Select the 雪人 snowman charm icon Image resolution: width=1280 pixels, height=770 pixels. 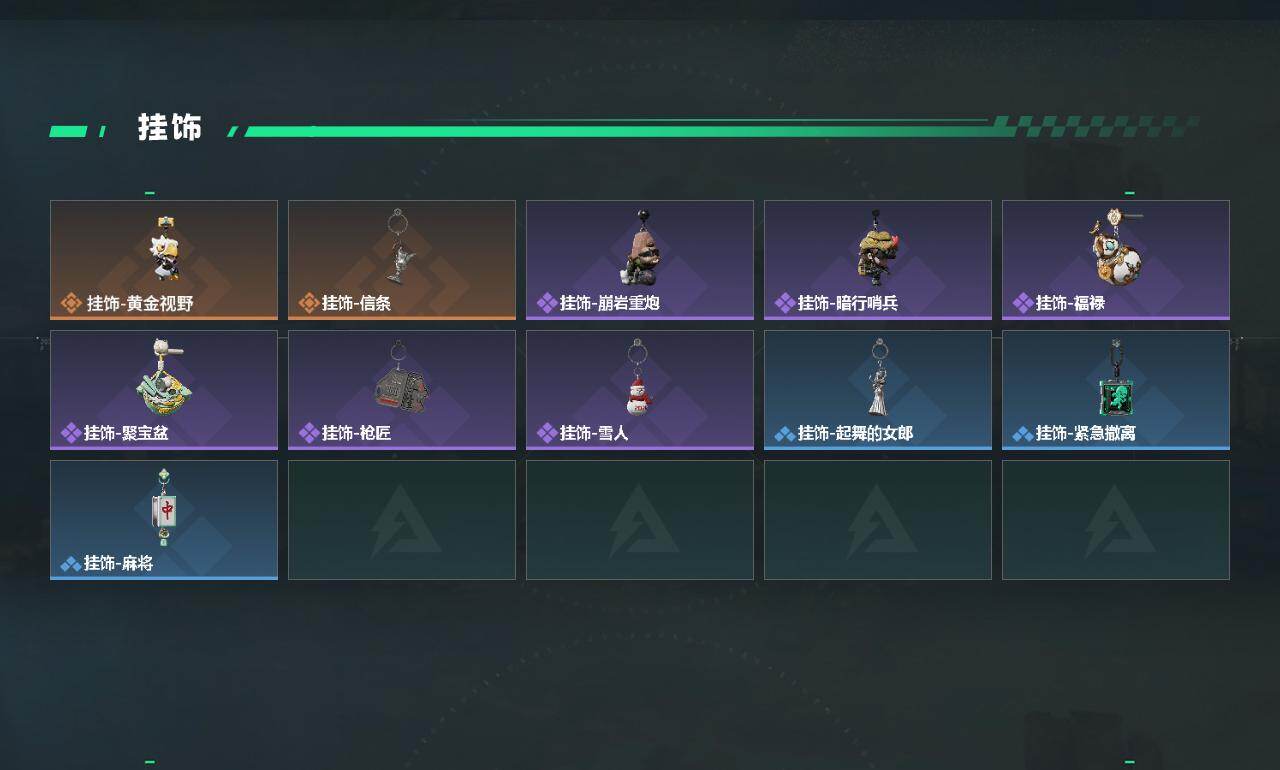point(639,377)
